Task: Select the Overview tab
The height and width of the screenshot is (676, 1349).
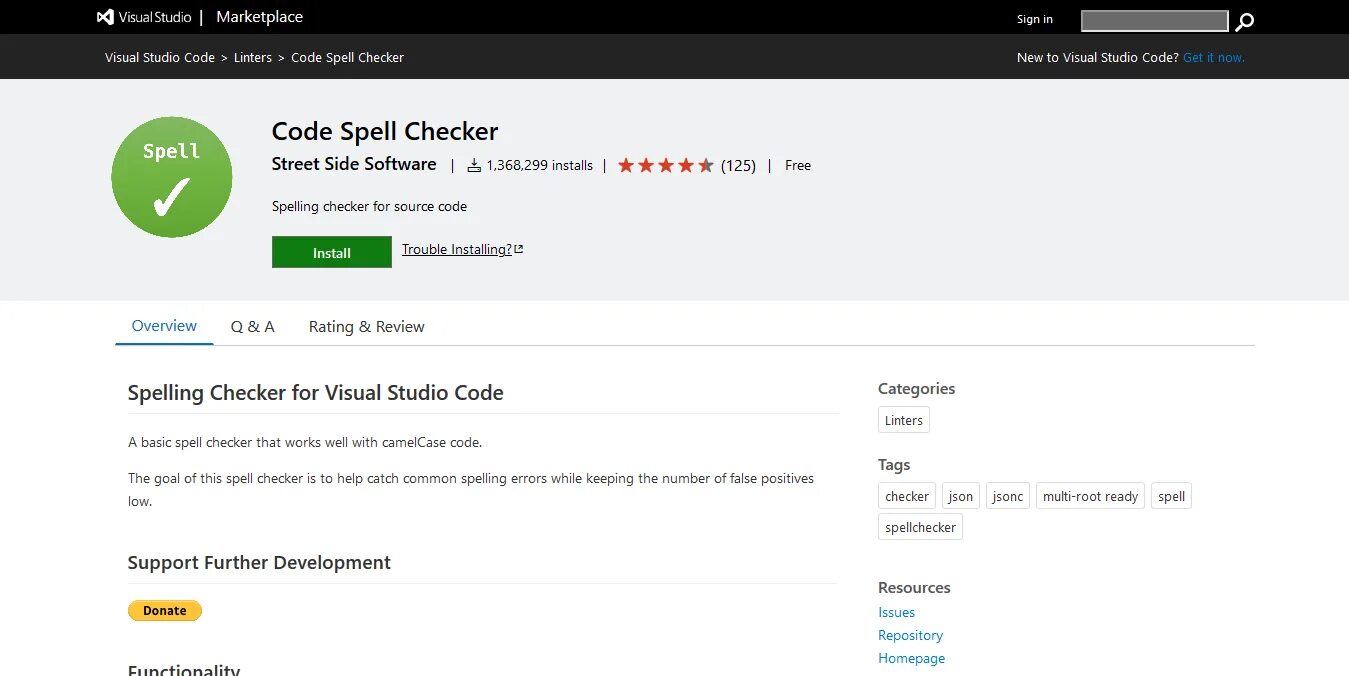Action: coord(165,326)
